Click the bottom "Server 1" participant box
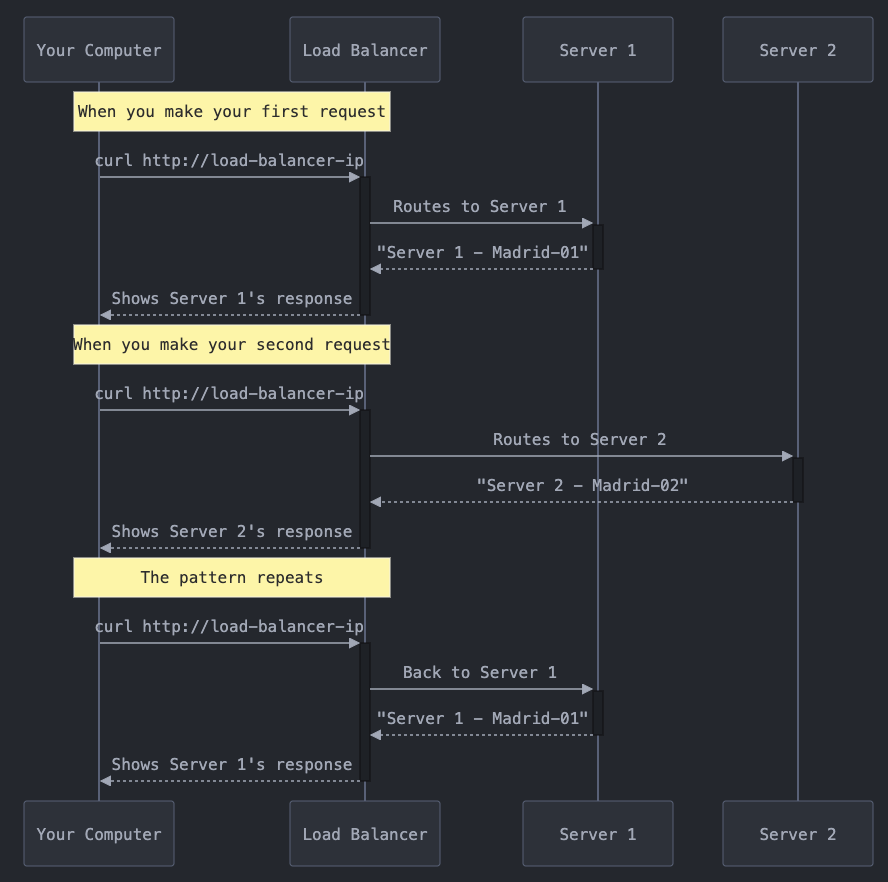The image size is (888, 882). tap(597, 833)
